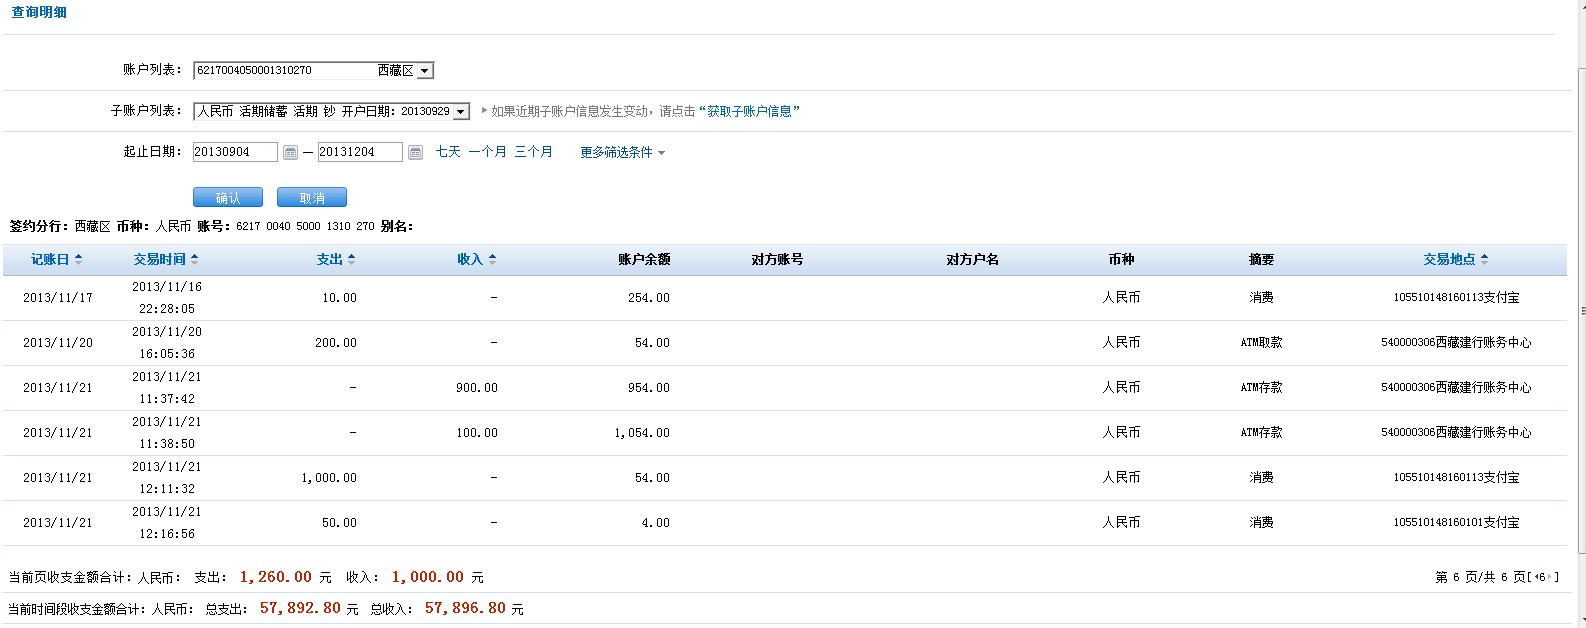The height and width of the screenshot is (628, 1586).
Task: Click the balance value 4.00
Action: tap(656, 523)
